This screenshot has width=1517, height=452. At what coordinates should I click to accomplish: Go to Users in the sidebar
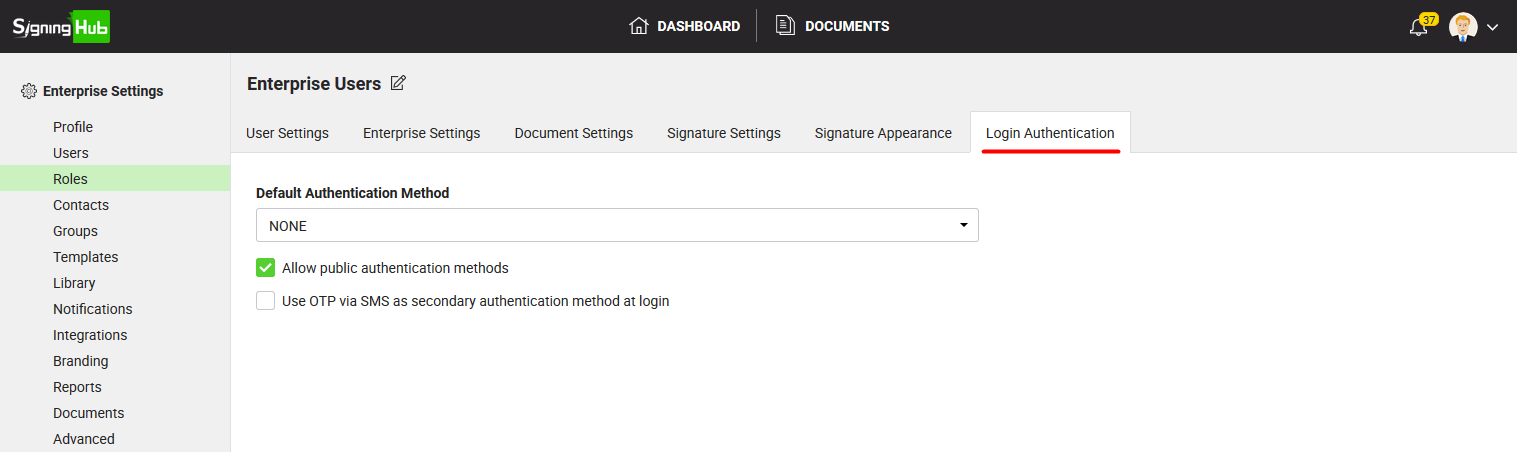coord(71,153)
